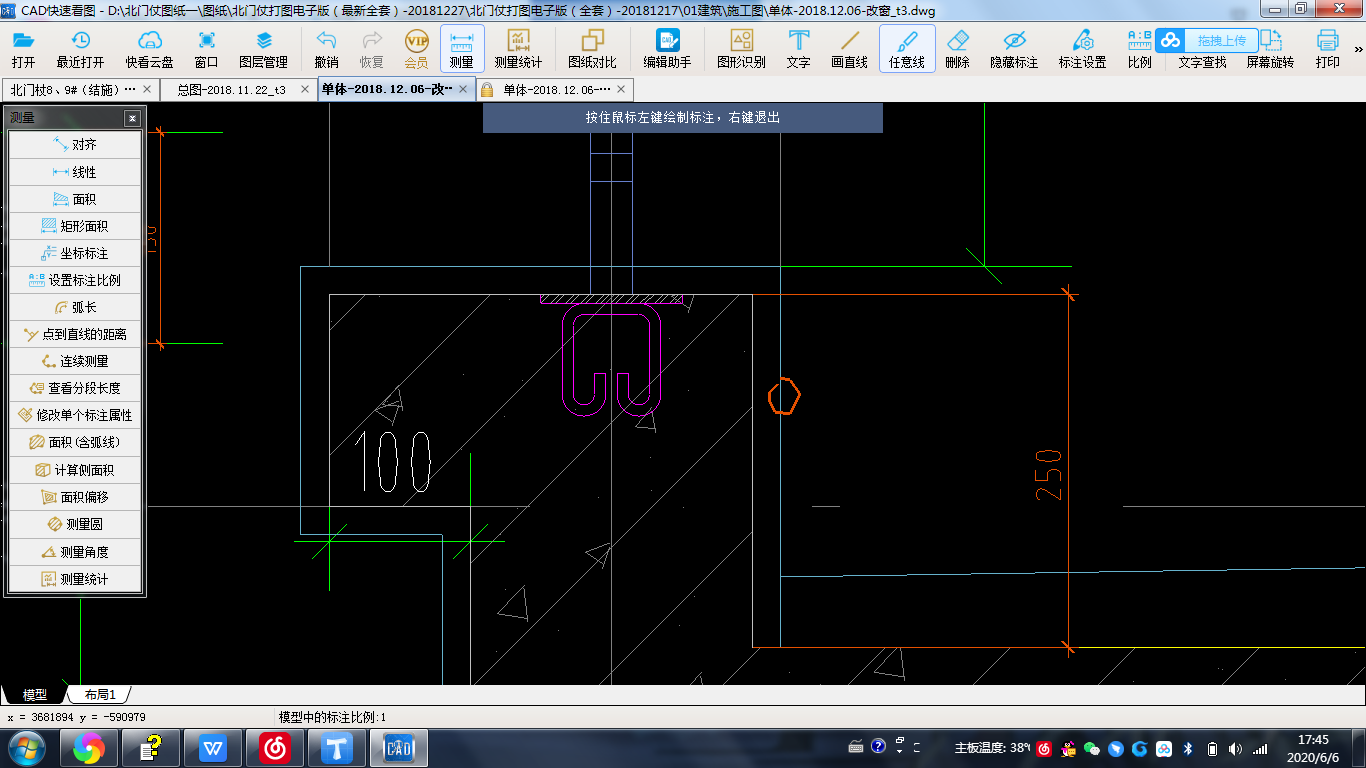Click the Windows Start button
This screenshot has height=768, width=1366.
pyautogui.click(x=25, y=747)
